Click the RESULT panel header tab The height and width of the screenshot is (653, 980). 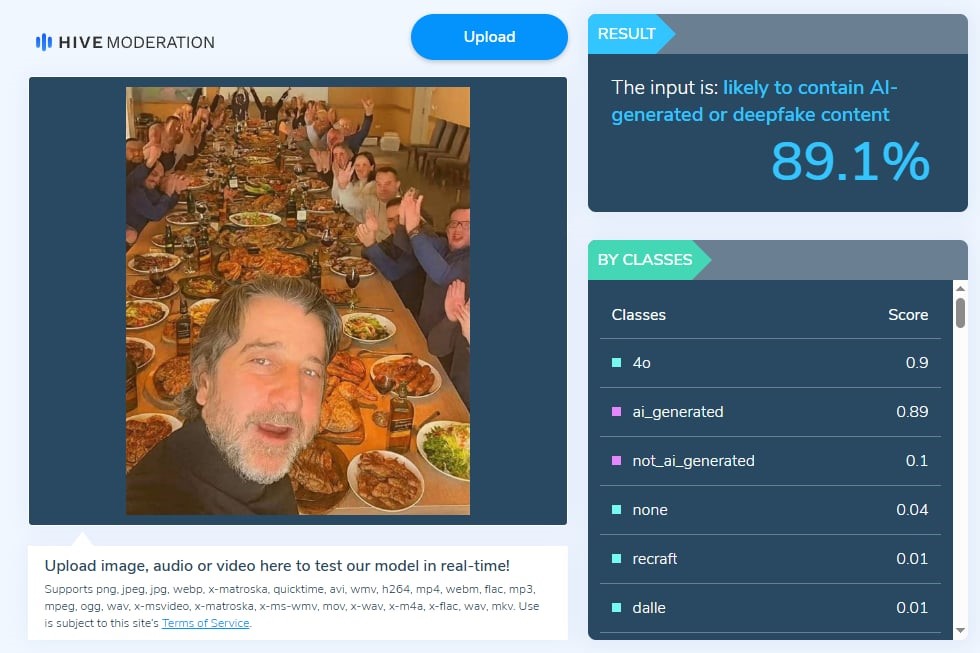(627, 34)
